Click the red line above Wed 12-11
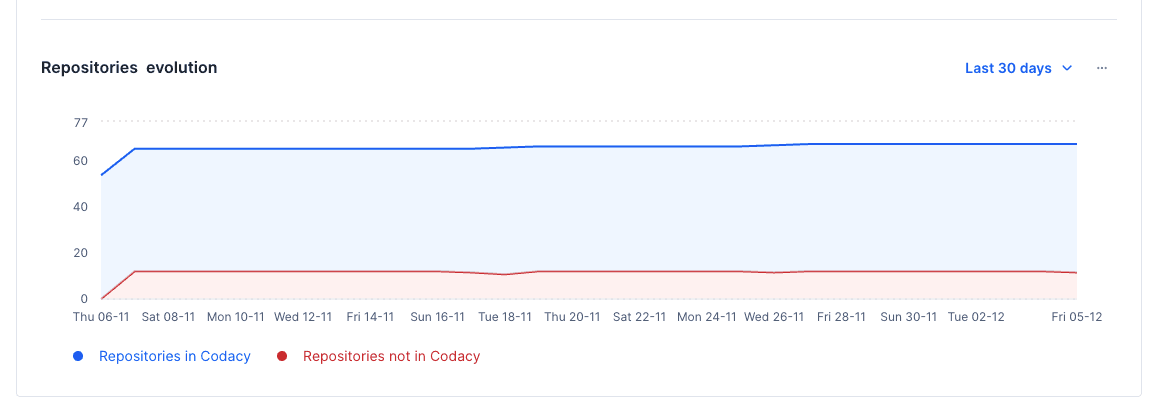The image size is (1157, 414). (x=303, y=271)
